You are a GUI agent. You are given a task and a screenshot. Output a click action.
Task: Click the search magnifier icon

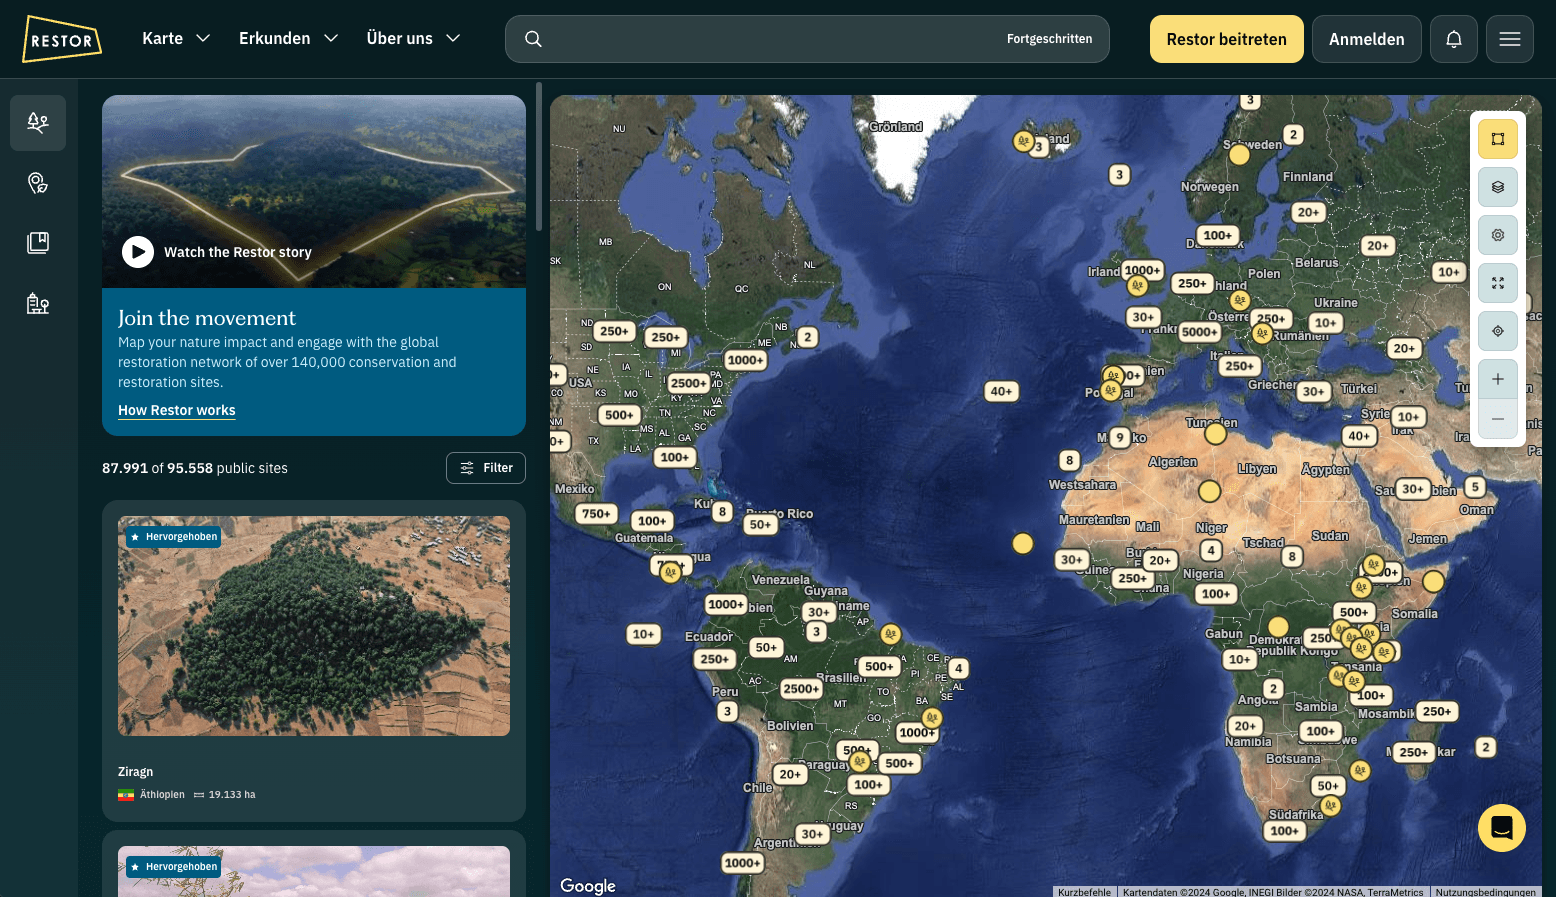(x=533, y=39)
